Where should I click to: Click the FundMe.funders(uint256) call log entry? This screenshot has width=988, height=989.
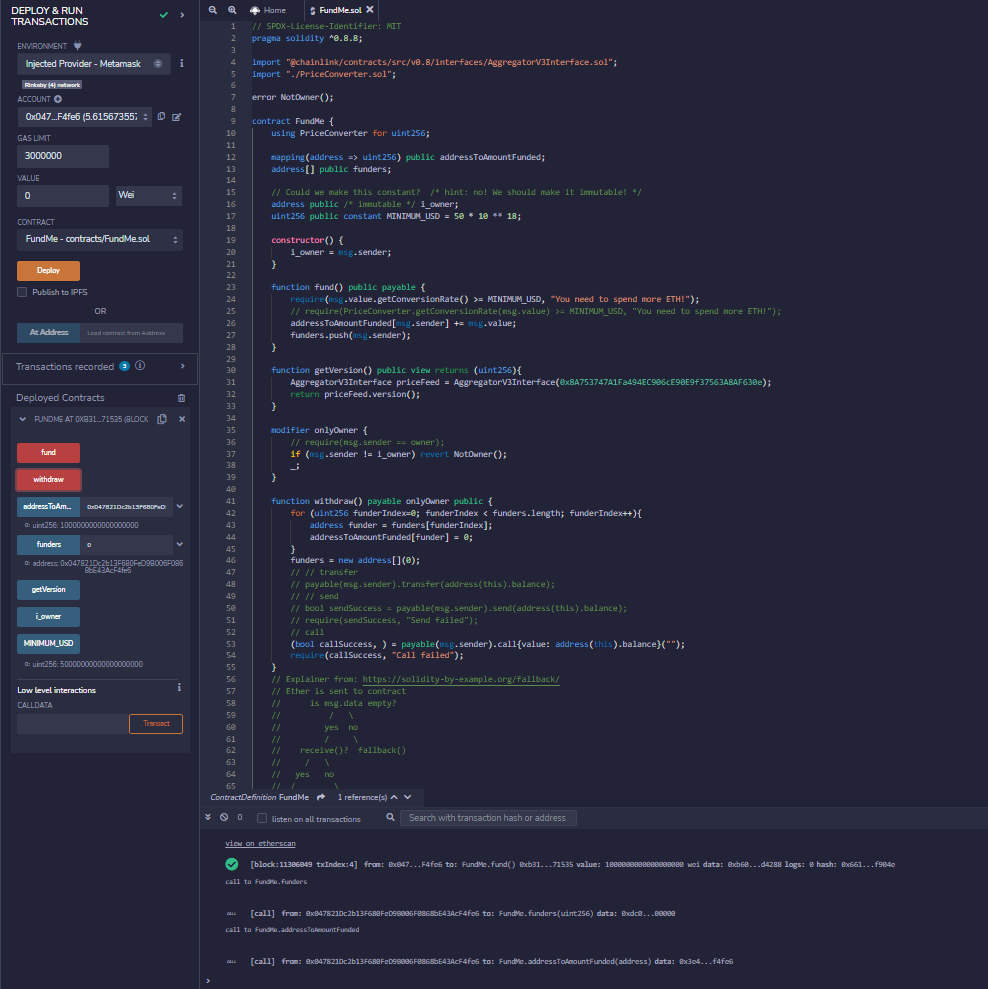pyautogui.click(x=462, y=913)
